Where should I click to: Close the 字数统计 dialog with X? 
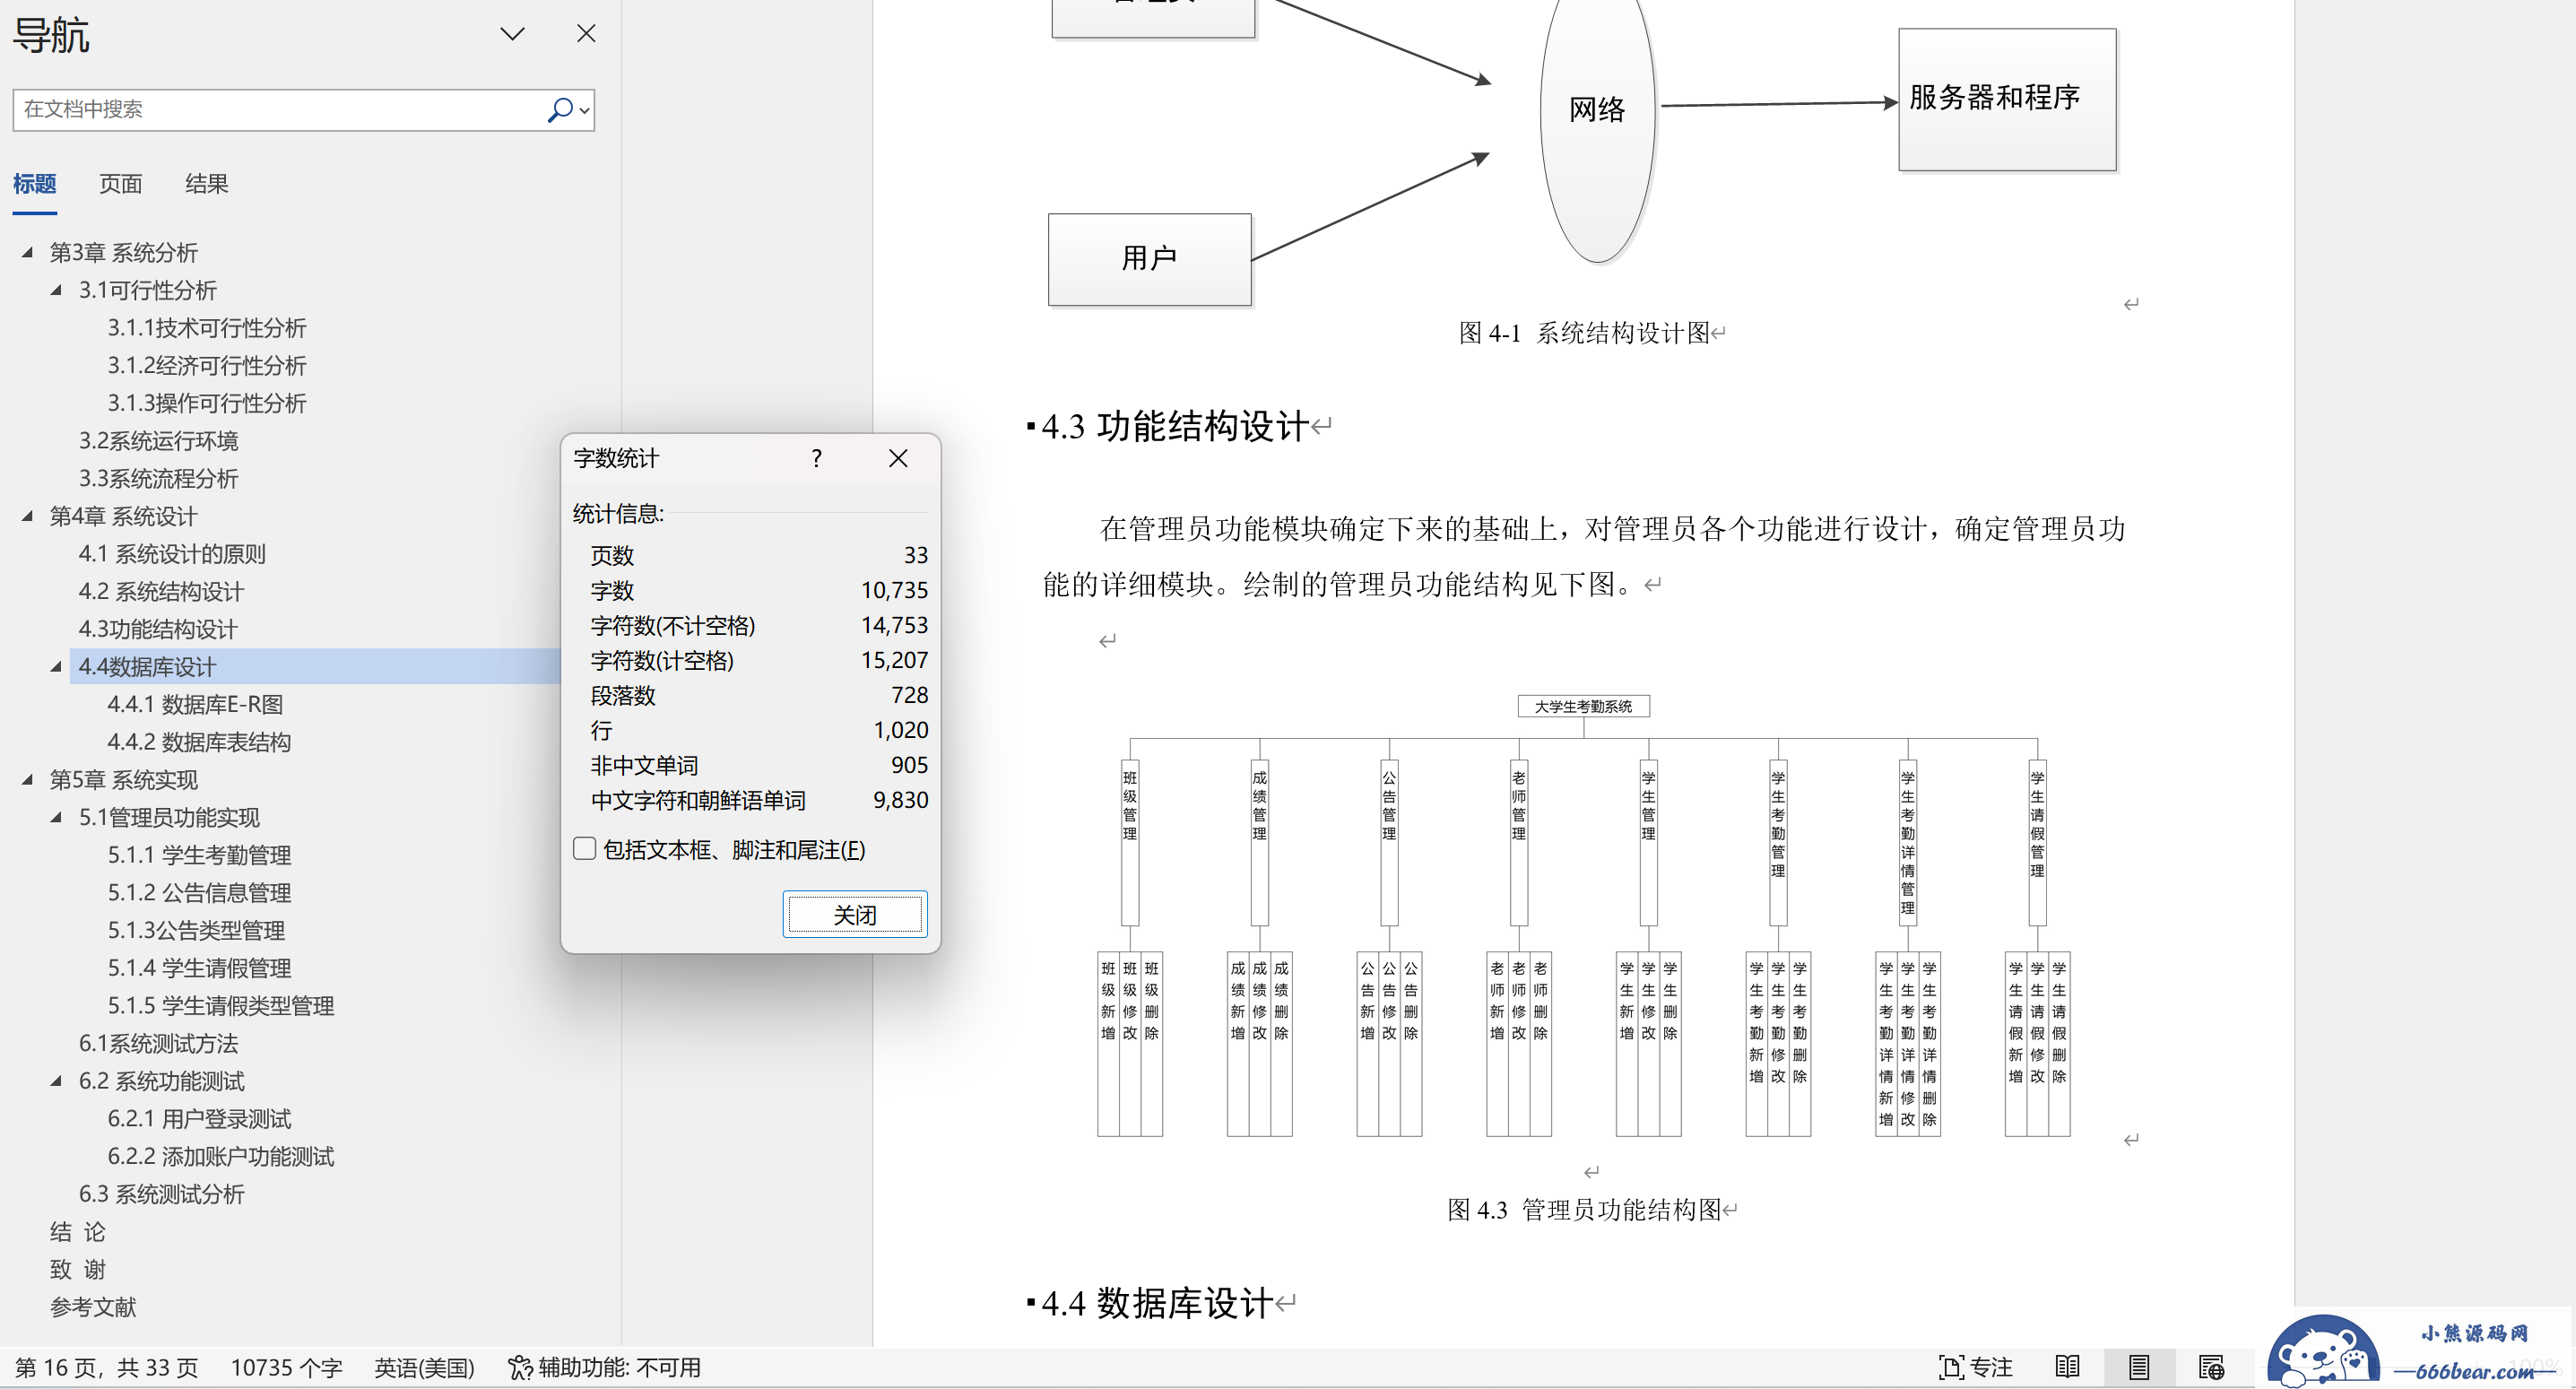click(x=898, y=458)
